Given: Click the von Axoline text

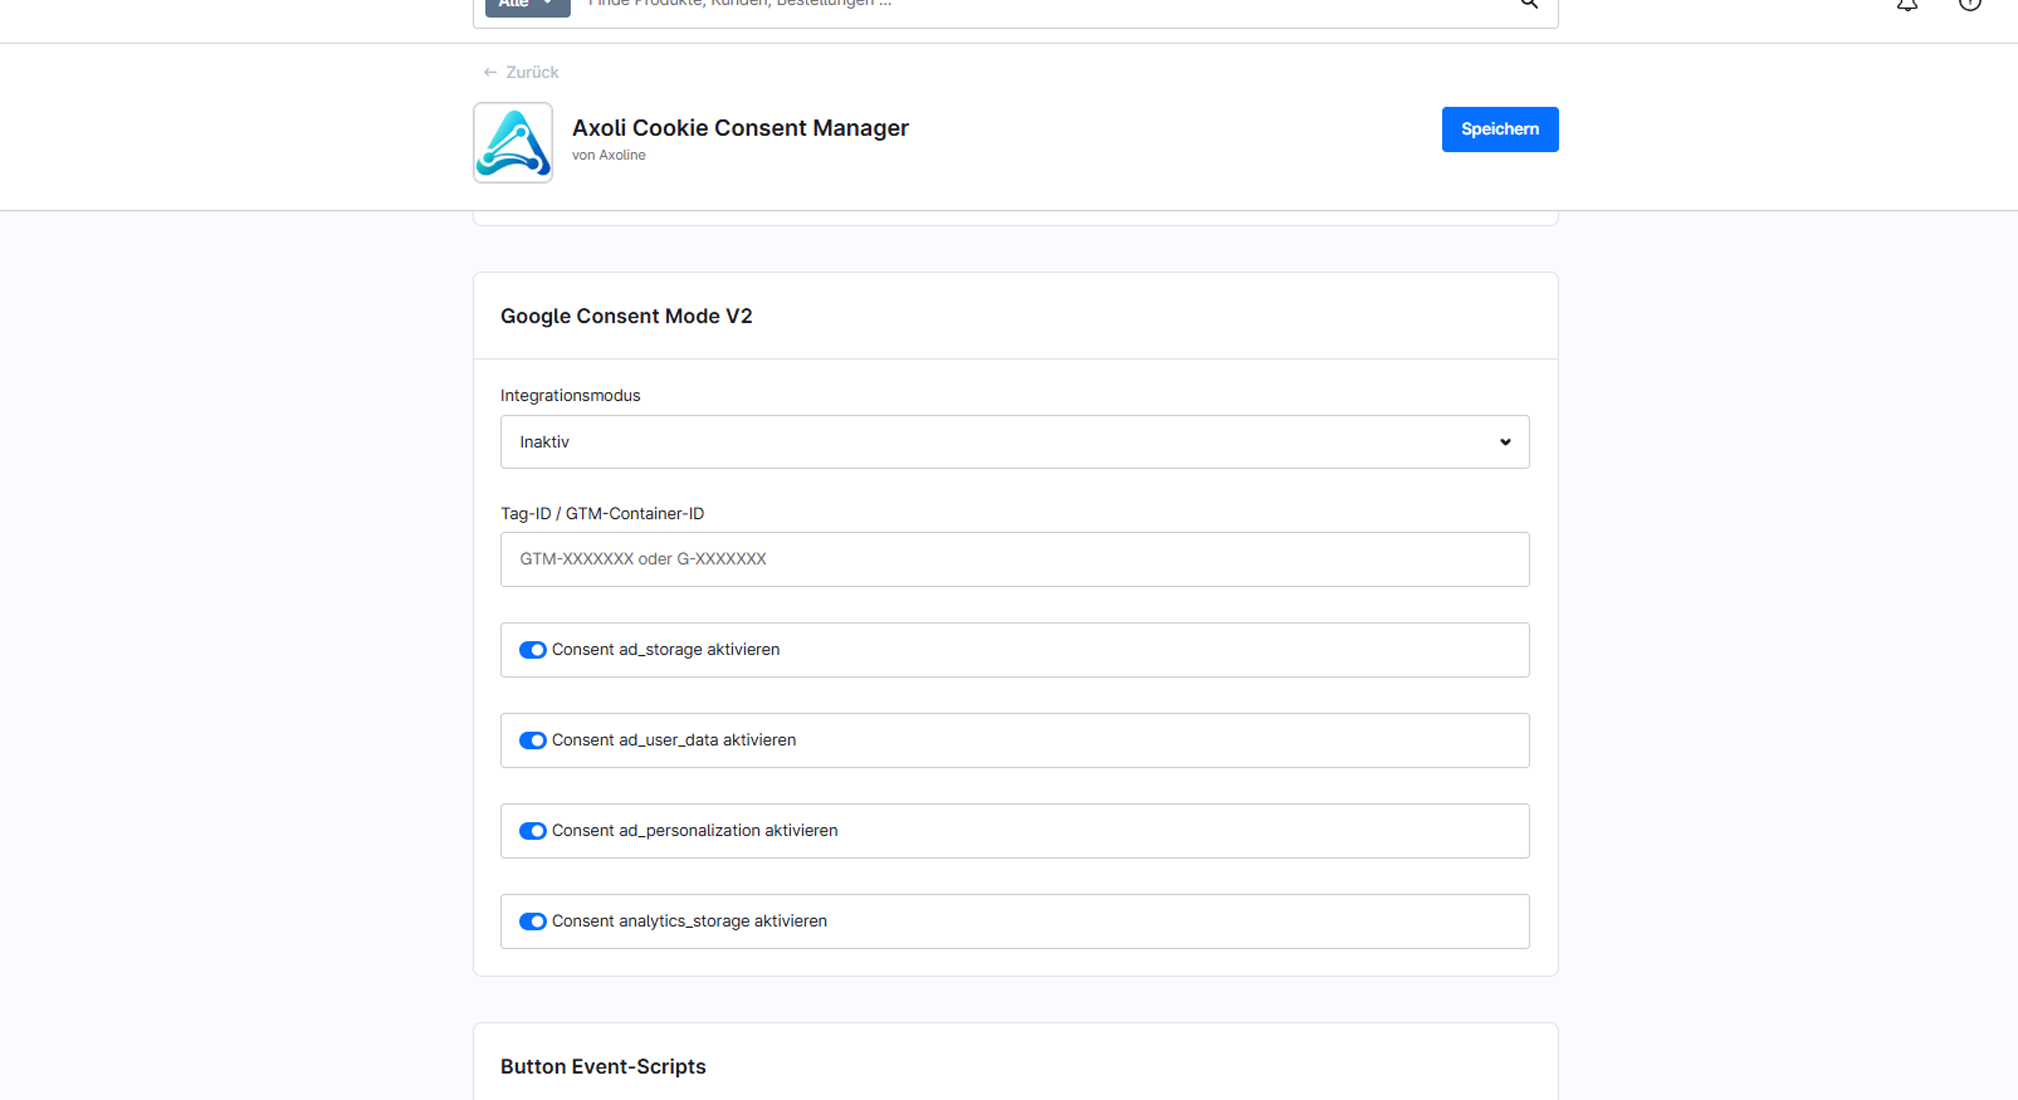Looking at the screenshot, I should (608, 155).
